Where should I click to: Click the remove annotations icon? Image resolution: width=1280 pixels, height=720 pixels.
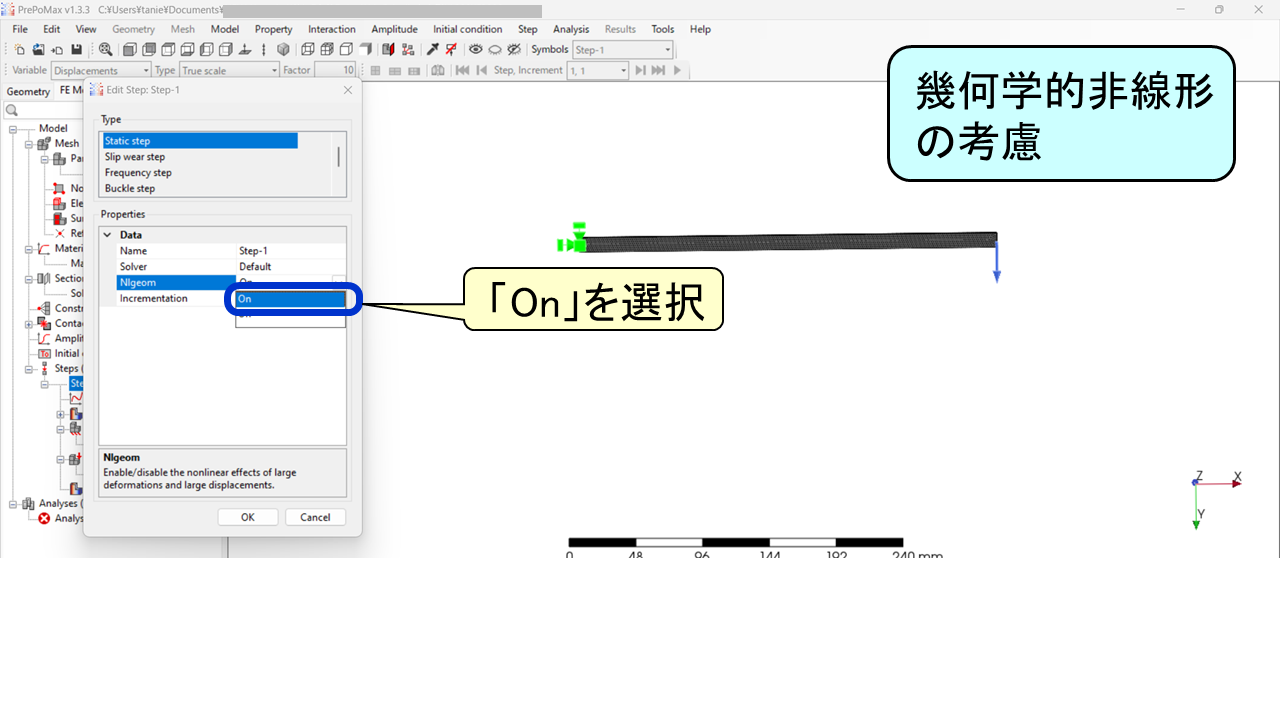point(451,49)
